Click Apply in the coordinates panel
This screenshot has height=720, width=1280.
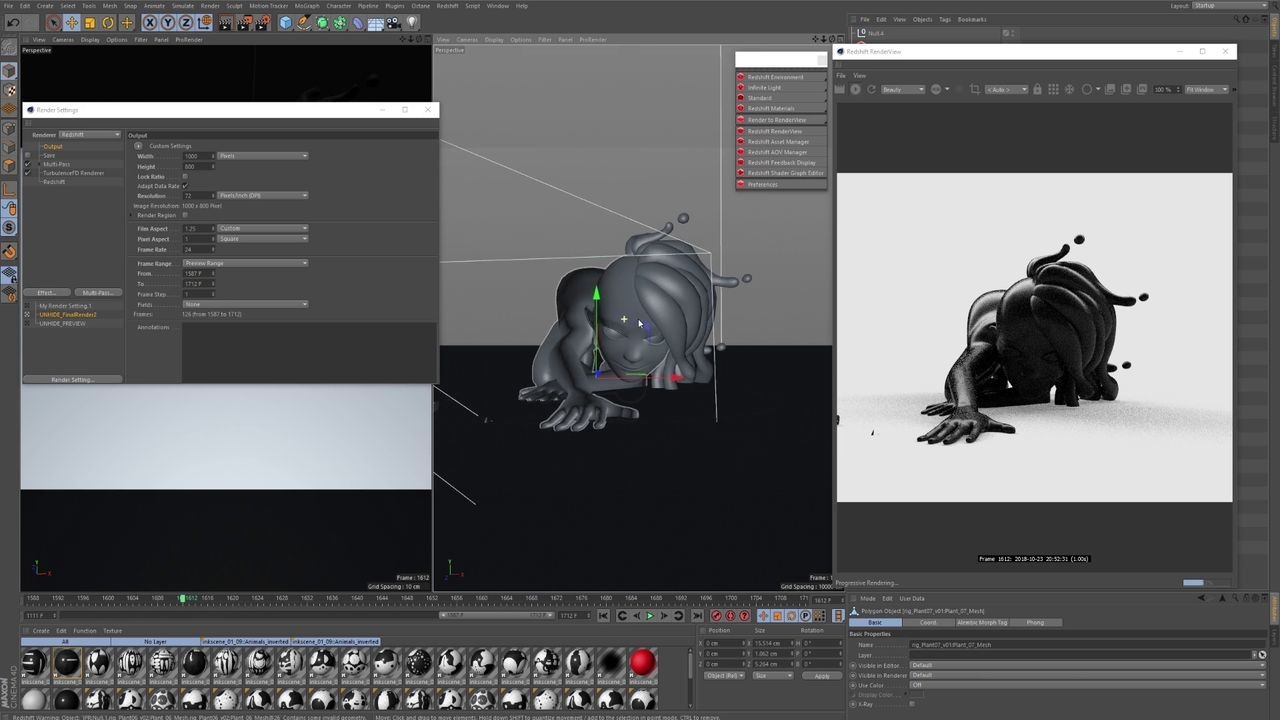[x=821, y=676]
